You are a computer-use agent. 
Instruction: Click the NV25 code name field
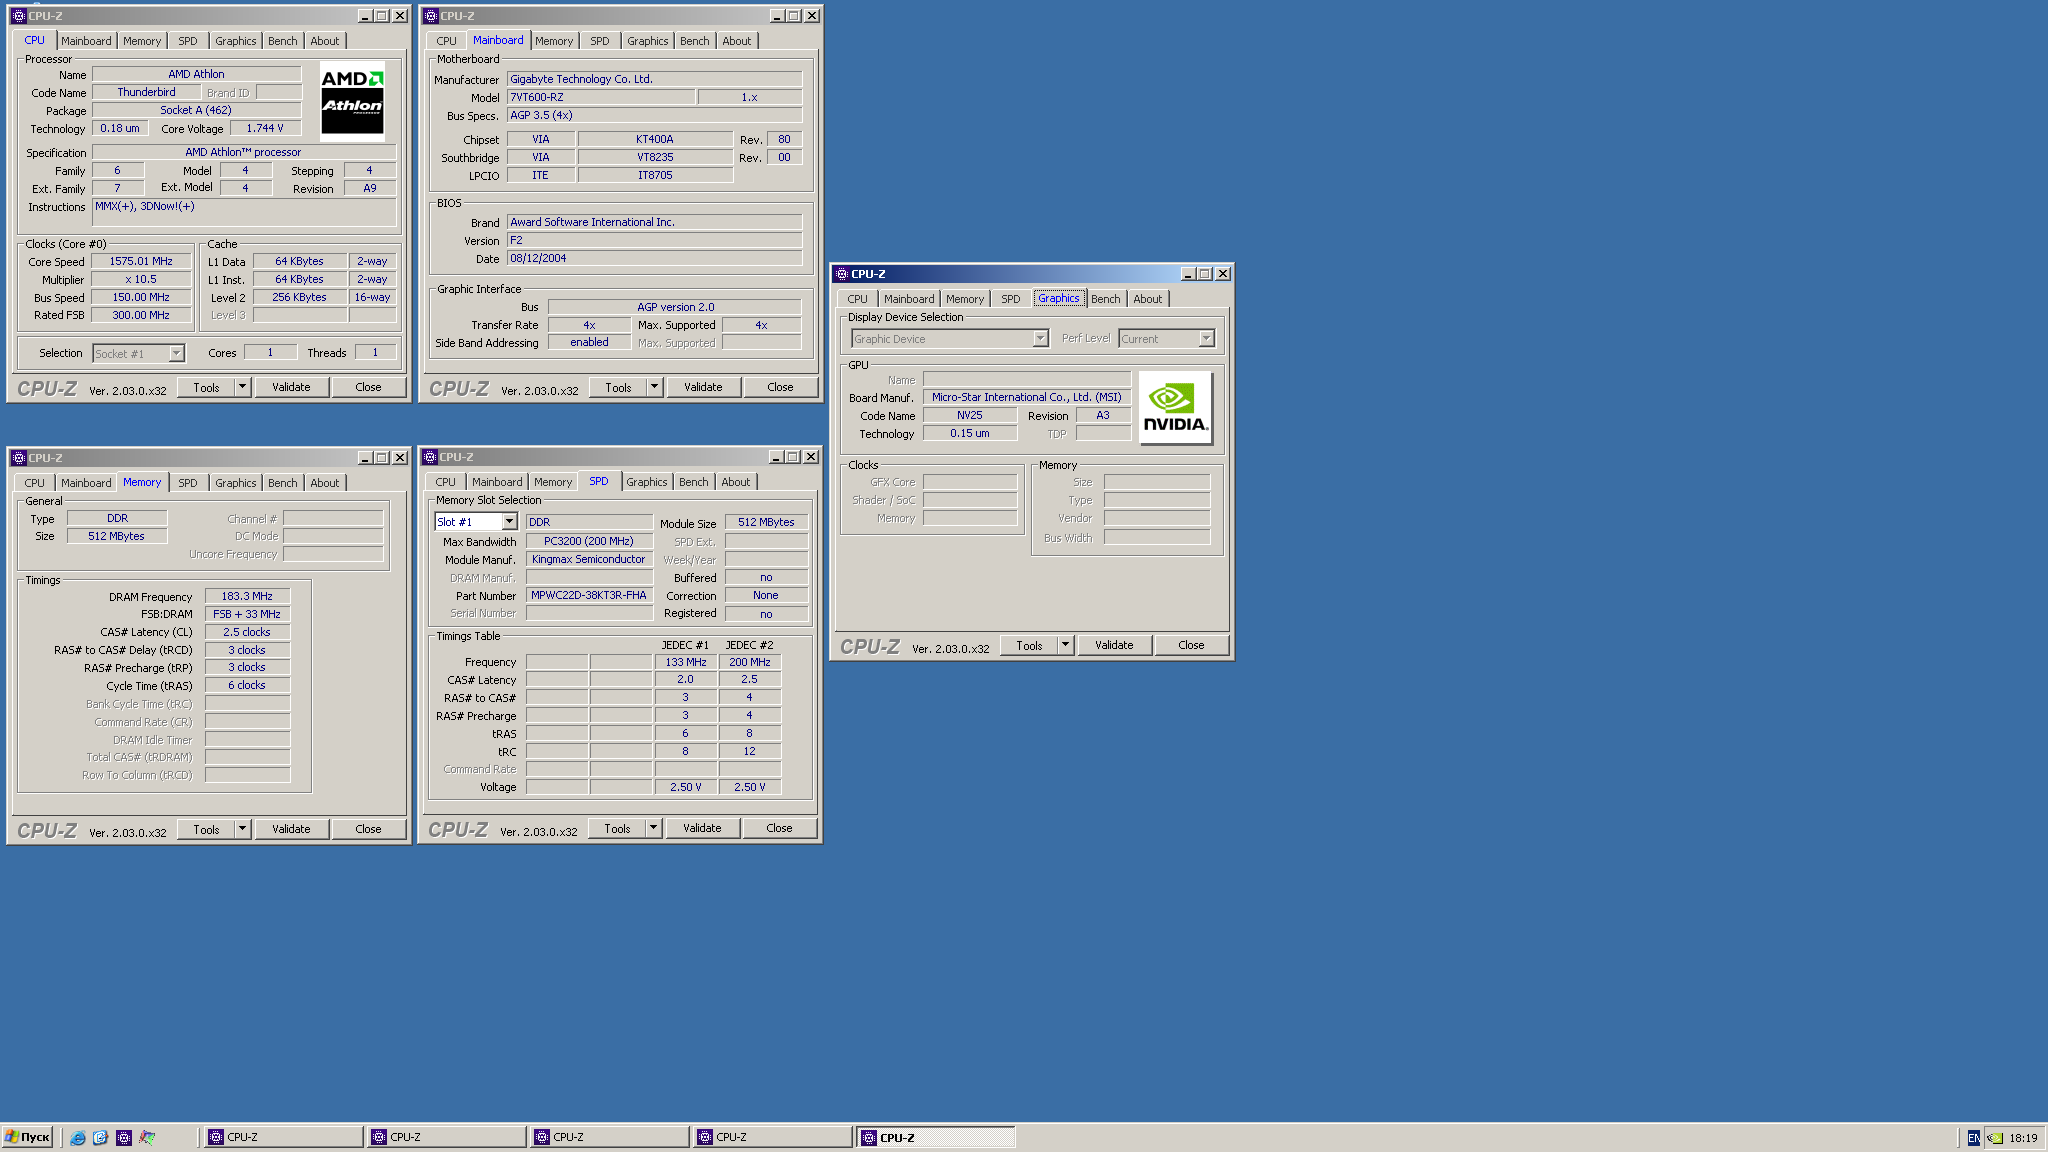pos(970,415)
